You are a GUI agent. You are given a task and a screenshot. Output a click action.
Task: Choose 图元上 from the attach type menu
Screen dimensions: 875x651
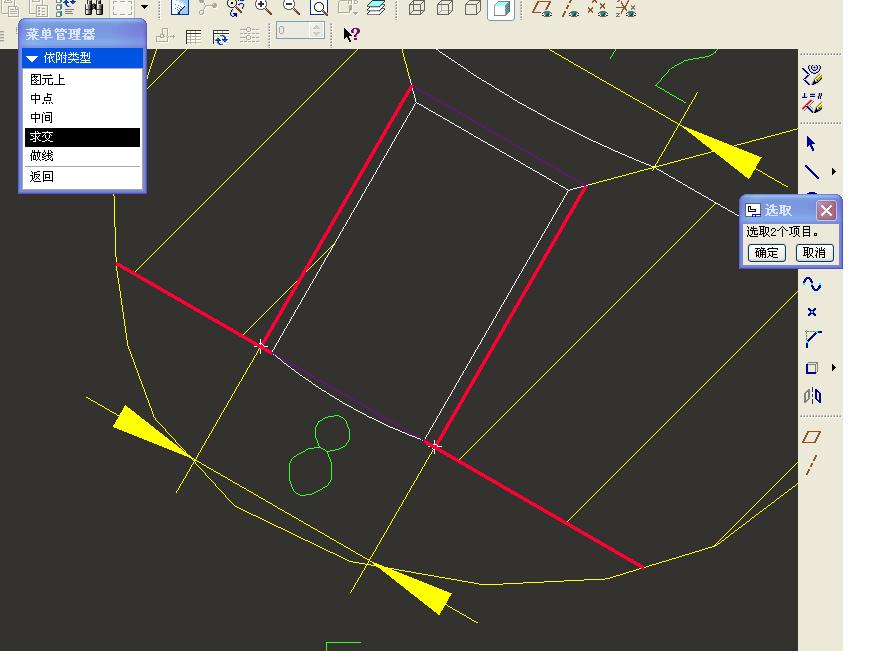point(83,80)
